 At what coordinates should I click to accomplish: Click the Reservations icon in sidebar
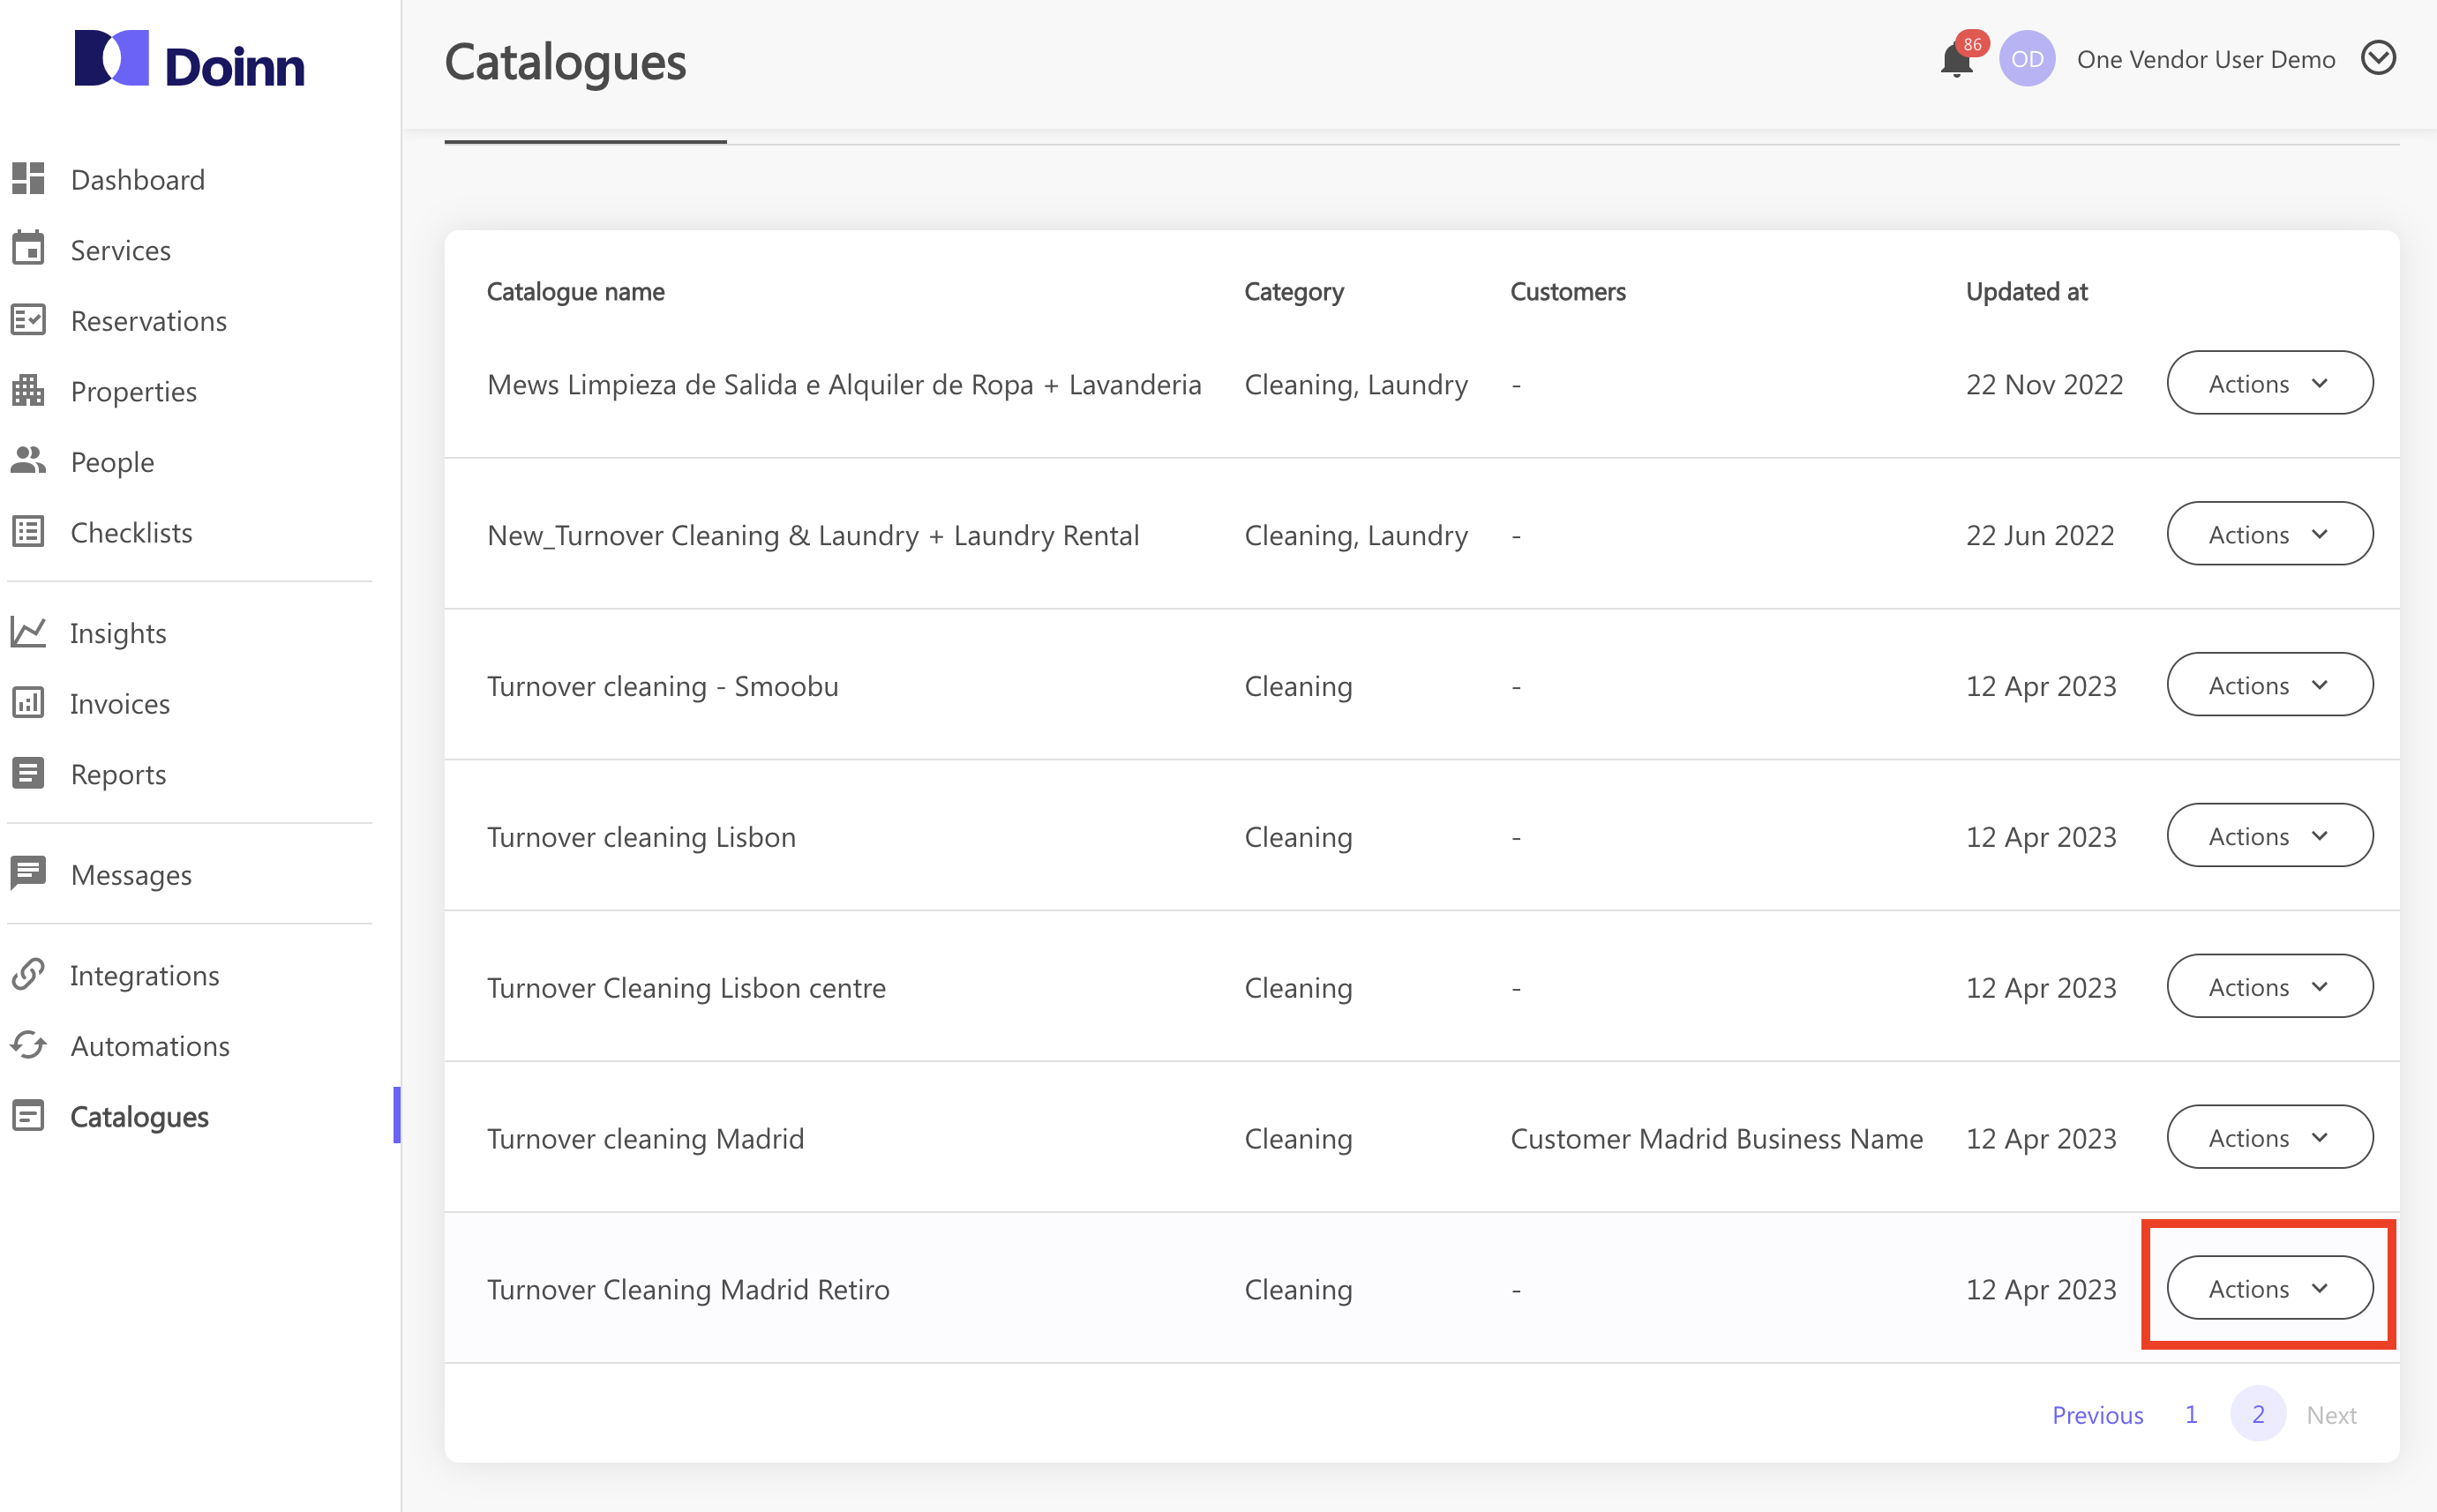(x=28, y=320)
